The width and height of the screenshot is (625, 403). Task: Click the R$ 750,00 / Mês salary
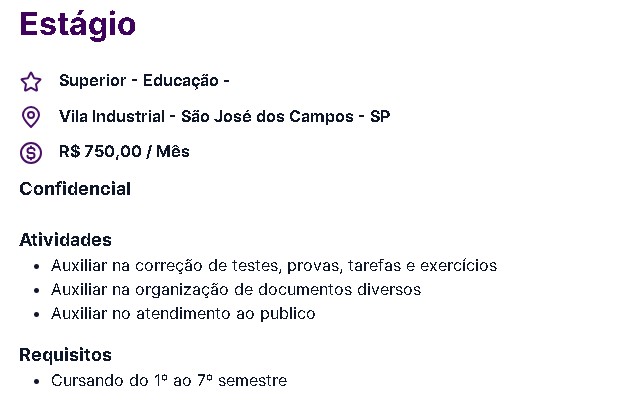[124, 151]
